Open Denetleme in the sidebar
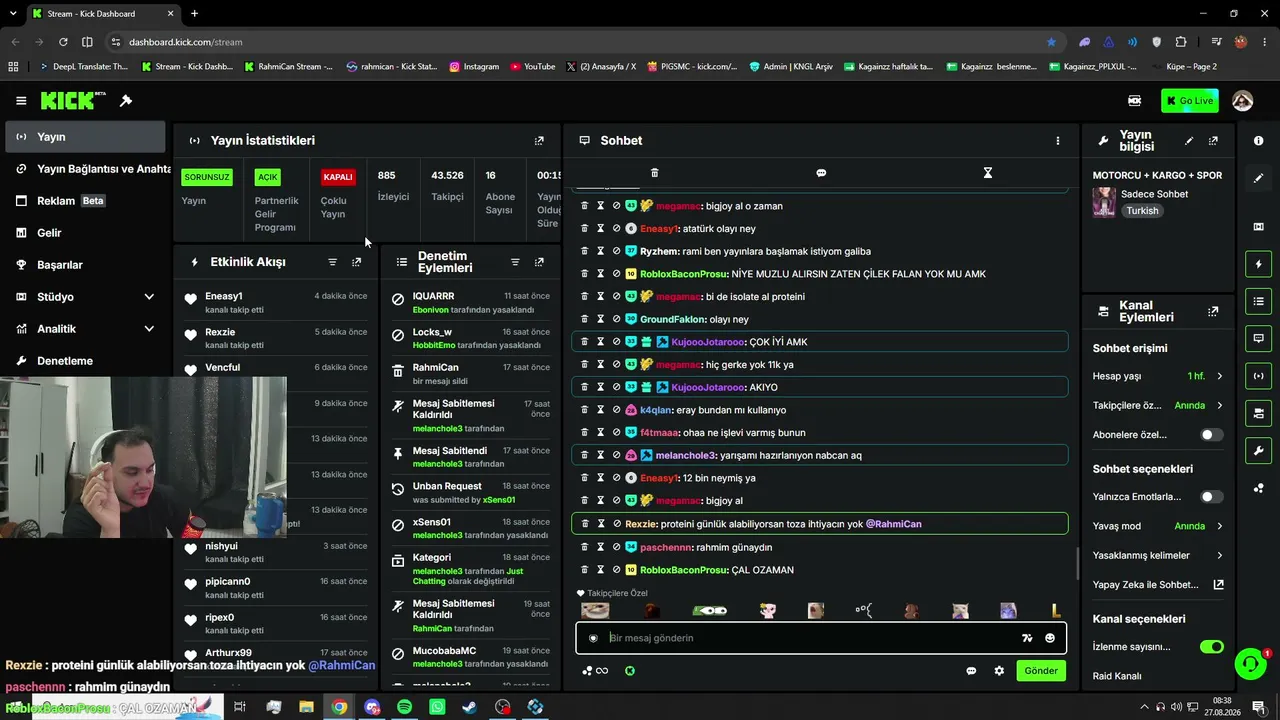Image resolution: width=1280 pixels, height=720 pixels. click(x=85, y=361)
